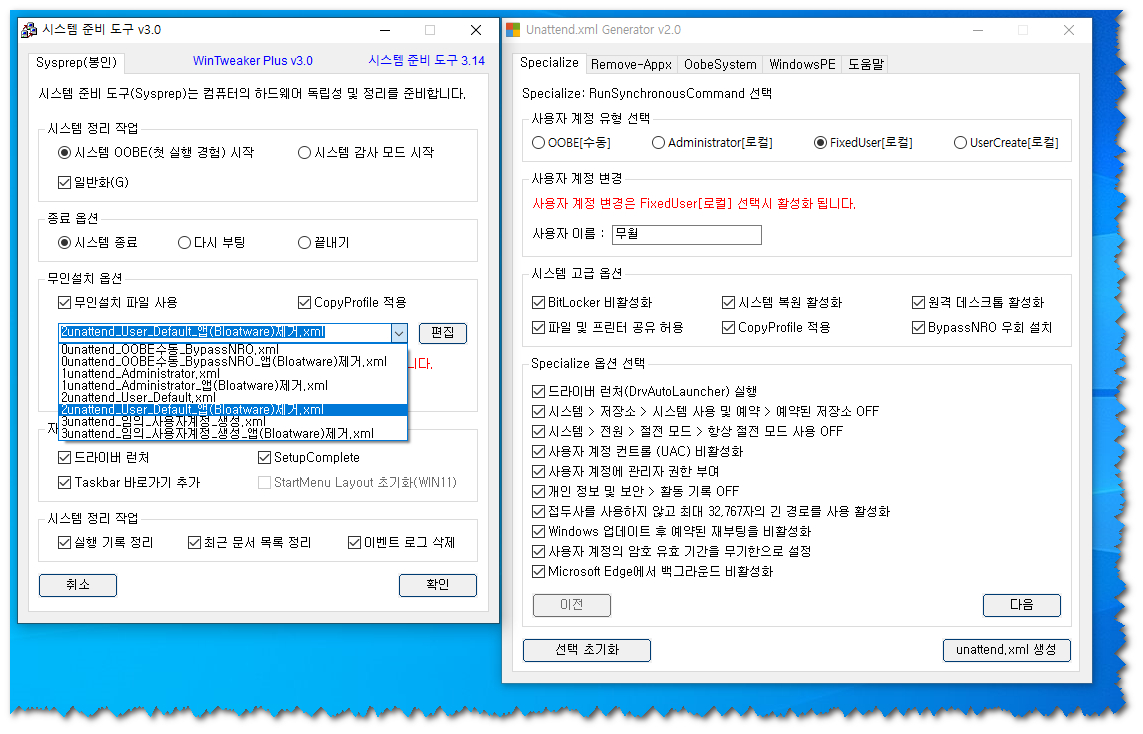Pick 1unattend_Administrator_앱(Bloatware)제거.xml entry

pyautogui.click(x=233, y=386)
